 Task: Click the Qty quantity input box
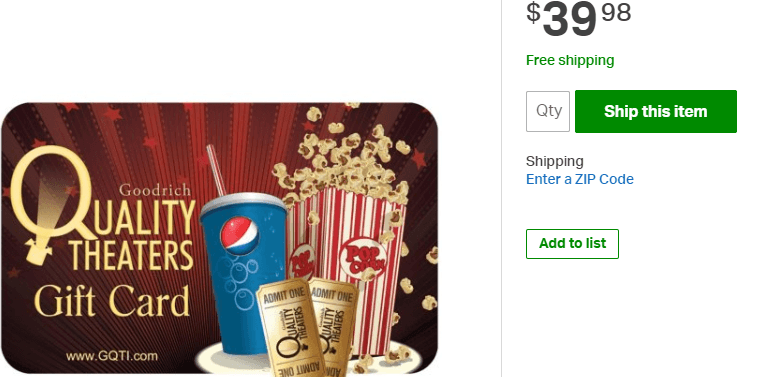coord(548,111)
